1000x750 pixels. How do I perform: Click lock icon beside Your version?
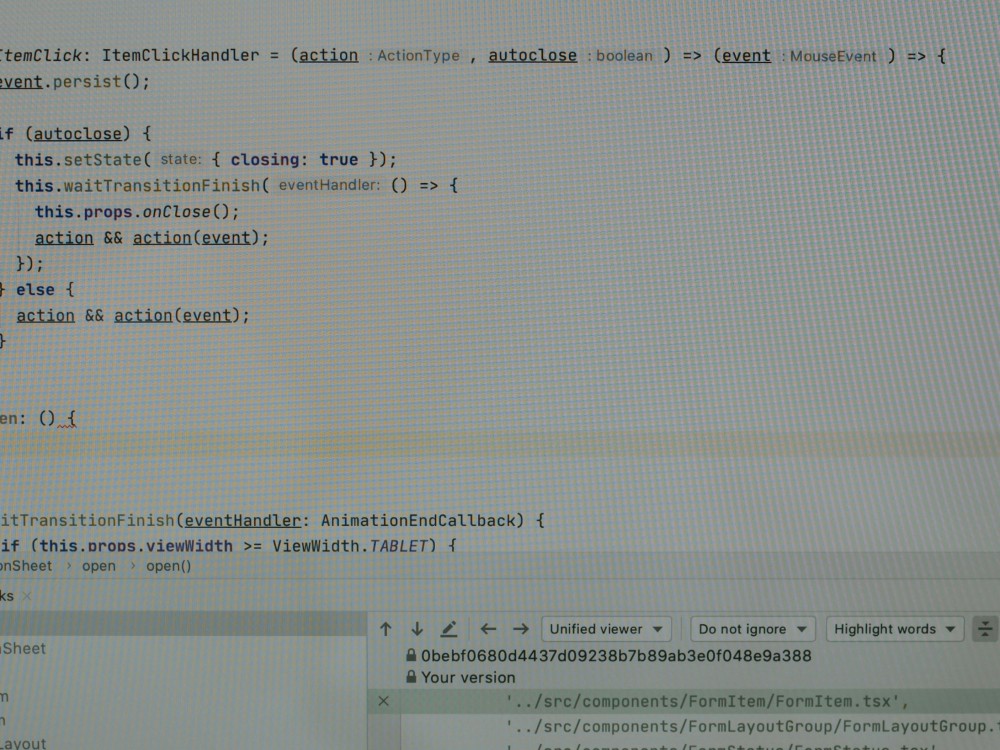tap(411, 677)
